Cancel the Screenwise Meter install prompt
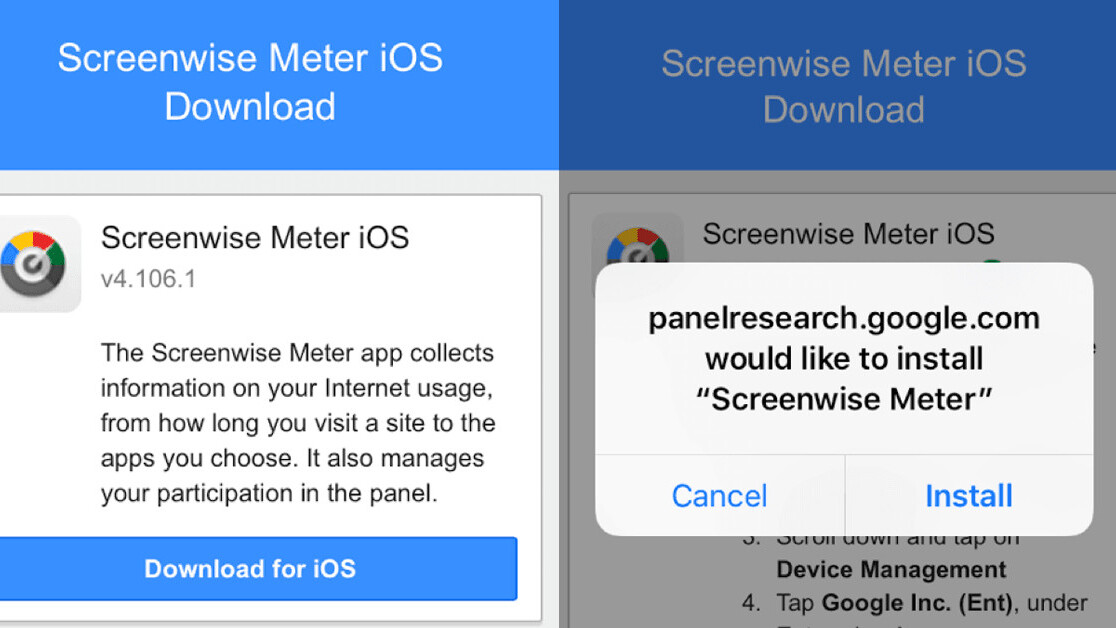This screenshot has width=1116, height=628. point(719,496)
